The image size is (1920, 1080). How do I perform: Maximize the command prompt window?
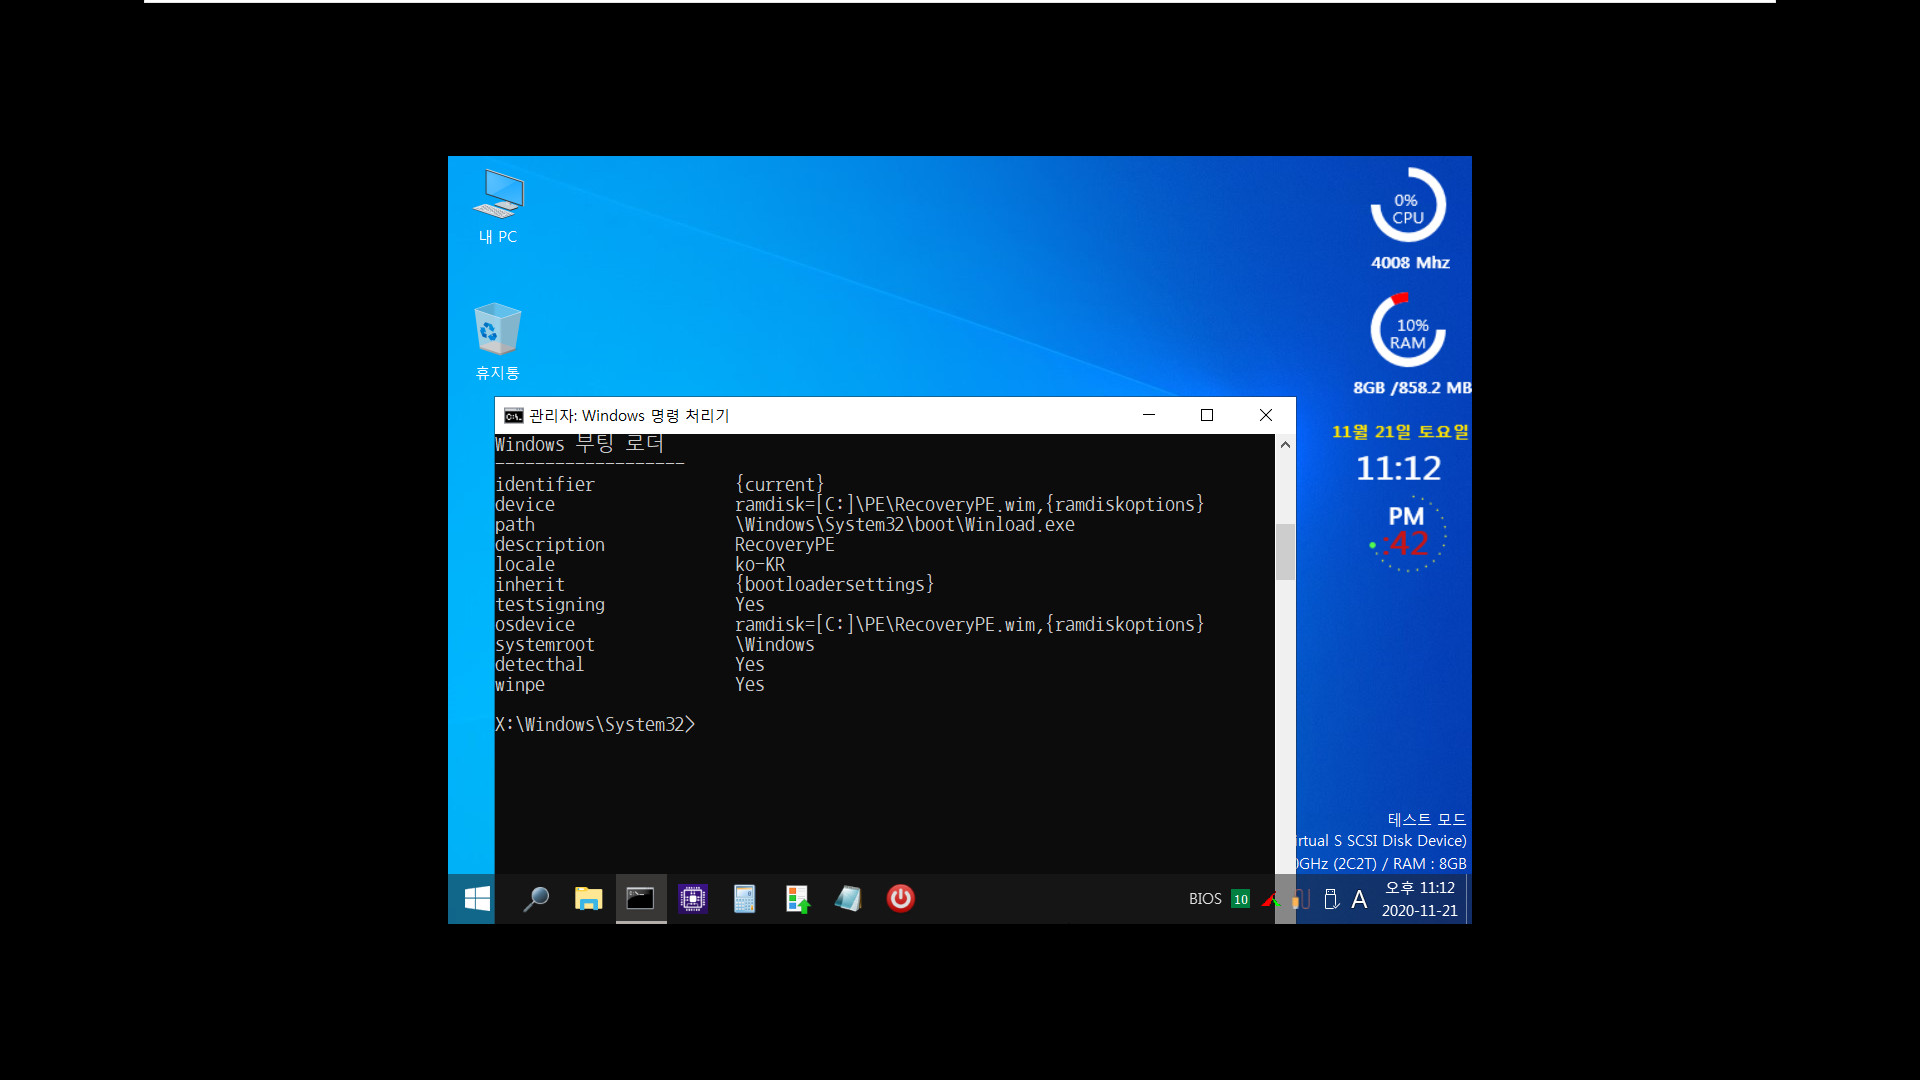pos(1207,415)
